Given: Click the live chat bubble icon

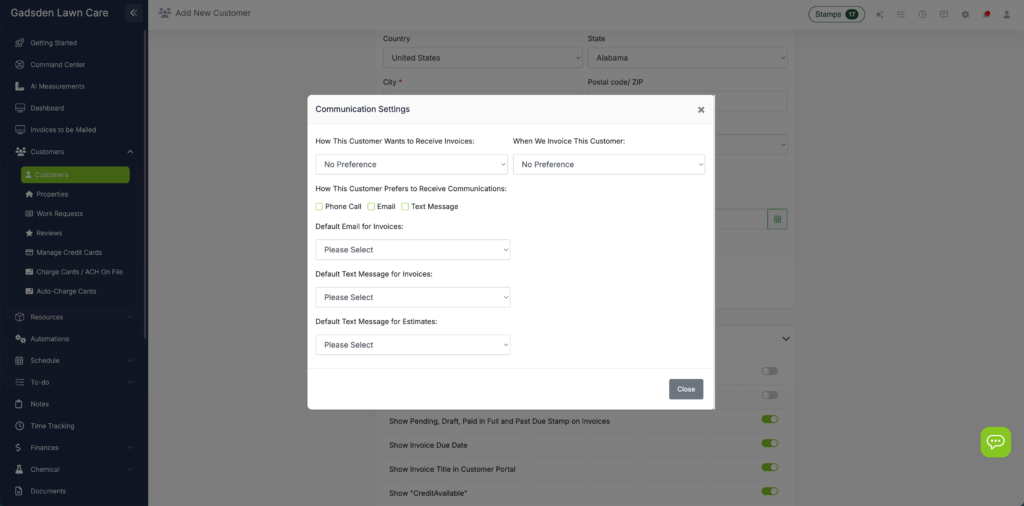Looking at the screenshot, I should (995, 442).
